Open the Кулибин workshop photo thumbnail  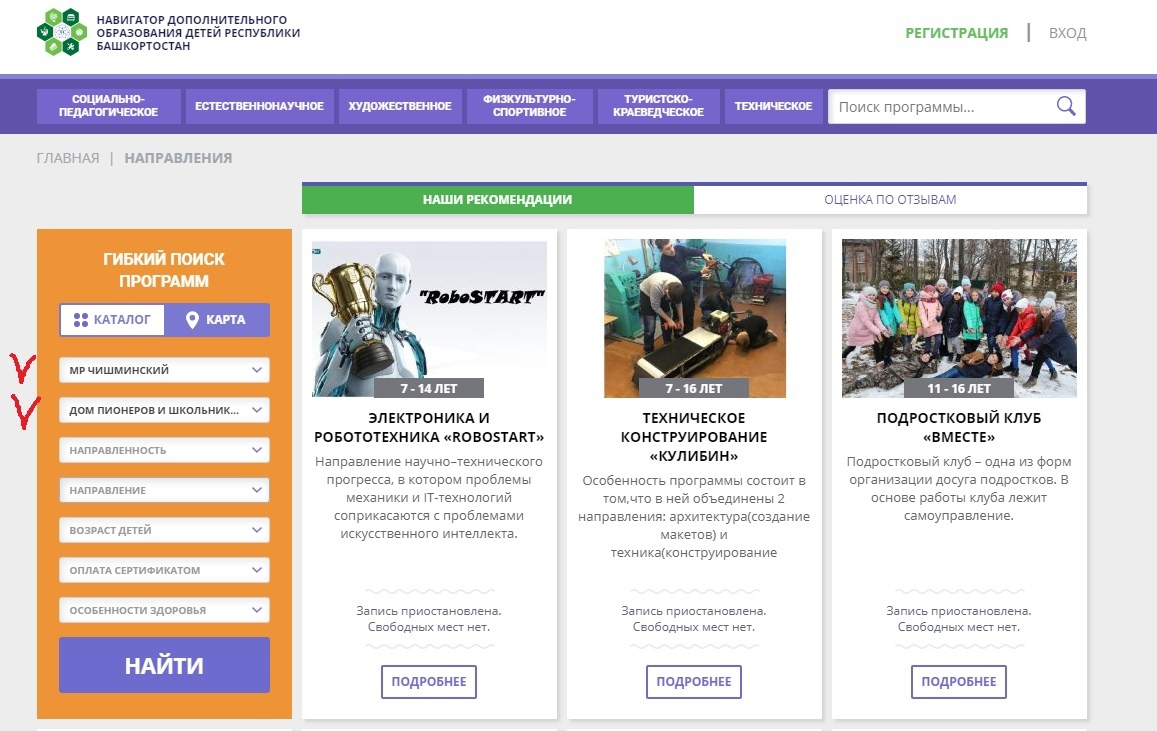click(x=694, y=318)
